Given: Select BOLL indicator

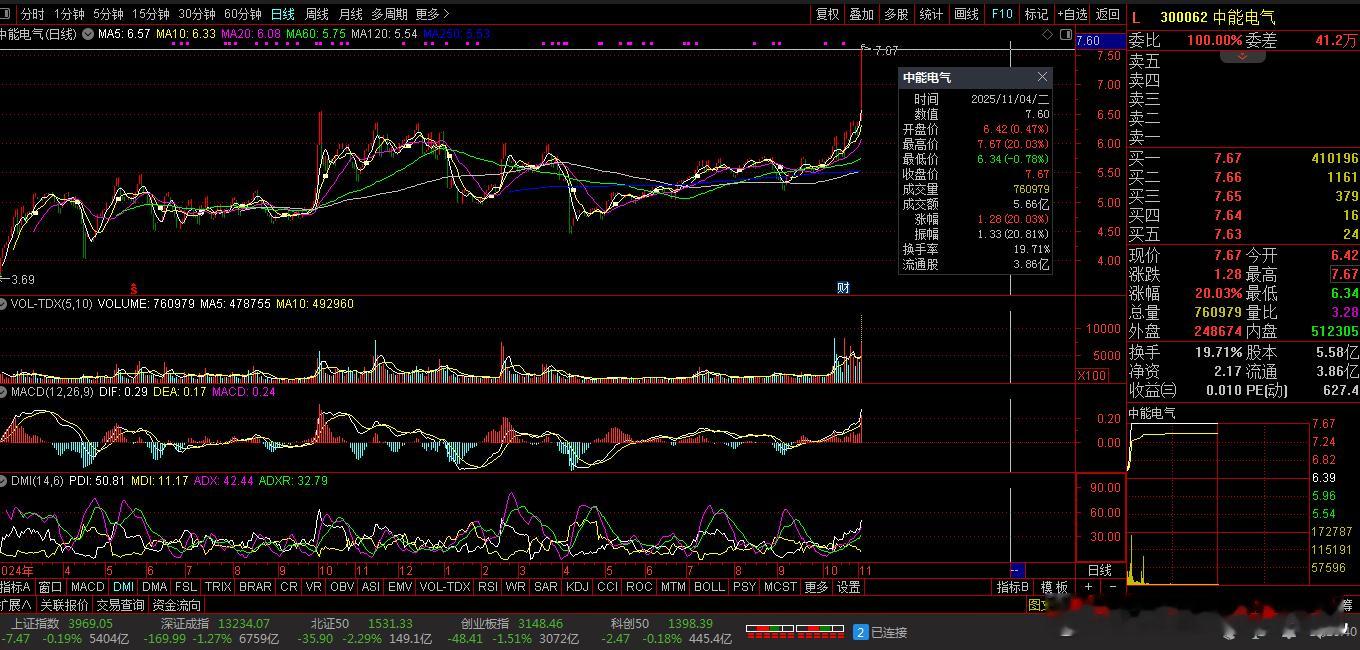Looking at the screenshot, I should [x=709, y=587].
